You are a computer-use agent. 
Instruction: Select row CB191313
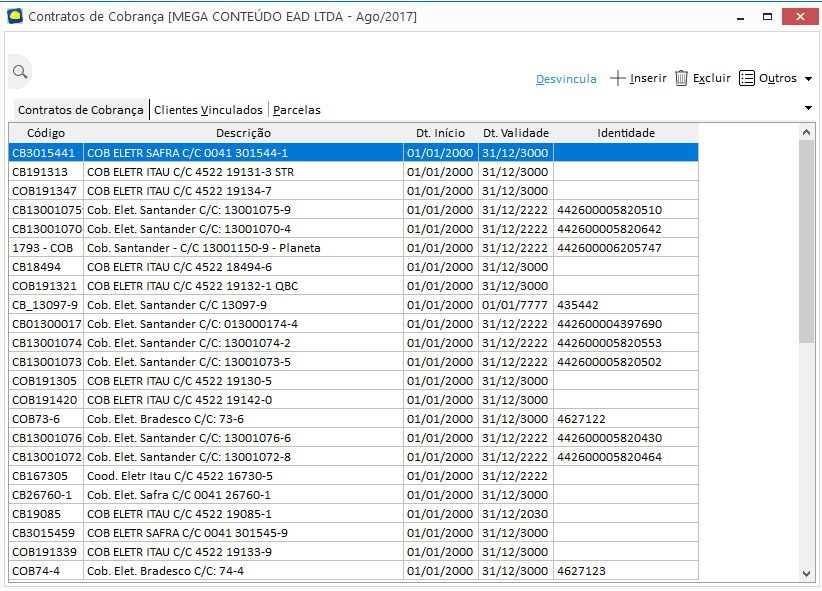pos(353,172)
